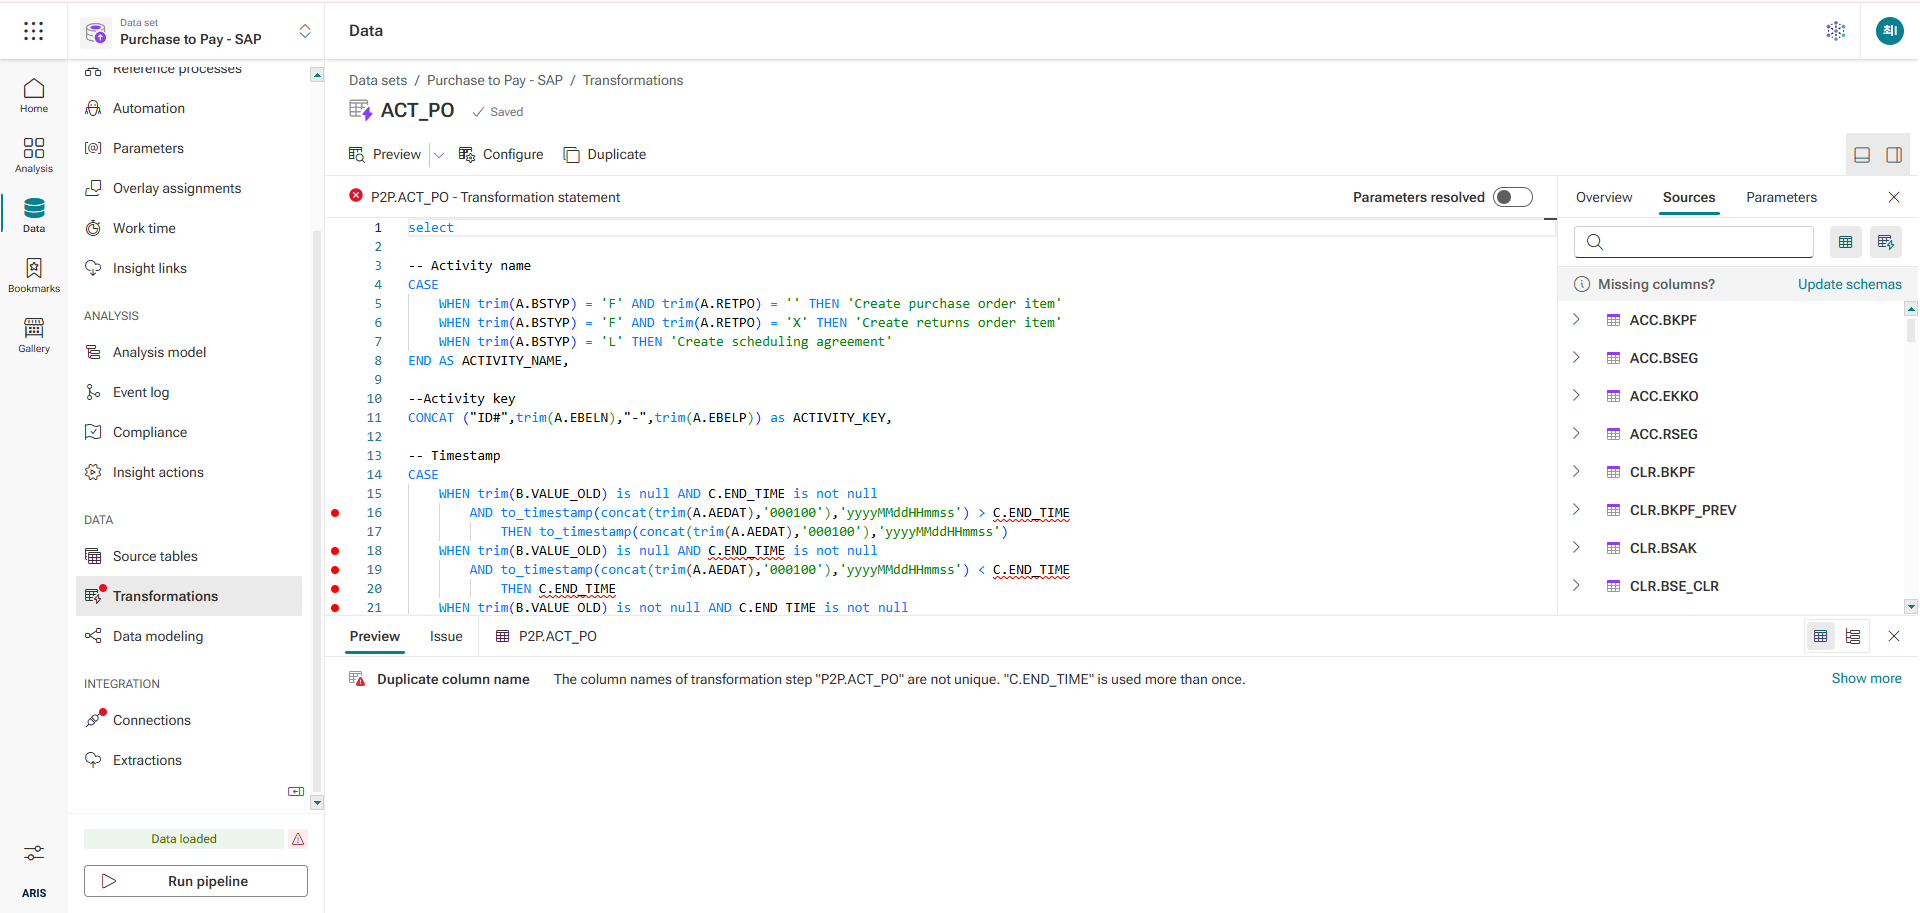1920x913 pixels.
Task: Open Bookmarks in the left rail
Action: (34, 275)
